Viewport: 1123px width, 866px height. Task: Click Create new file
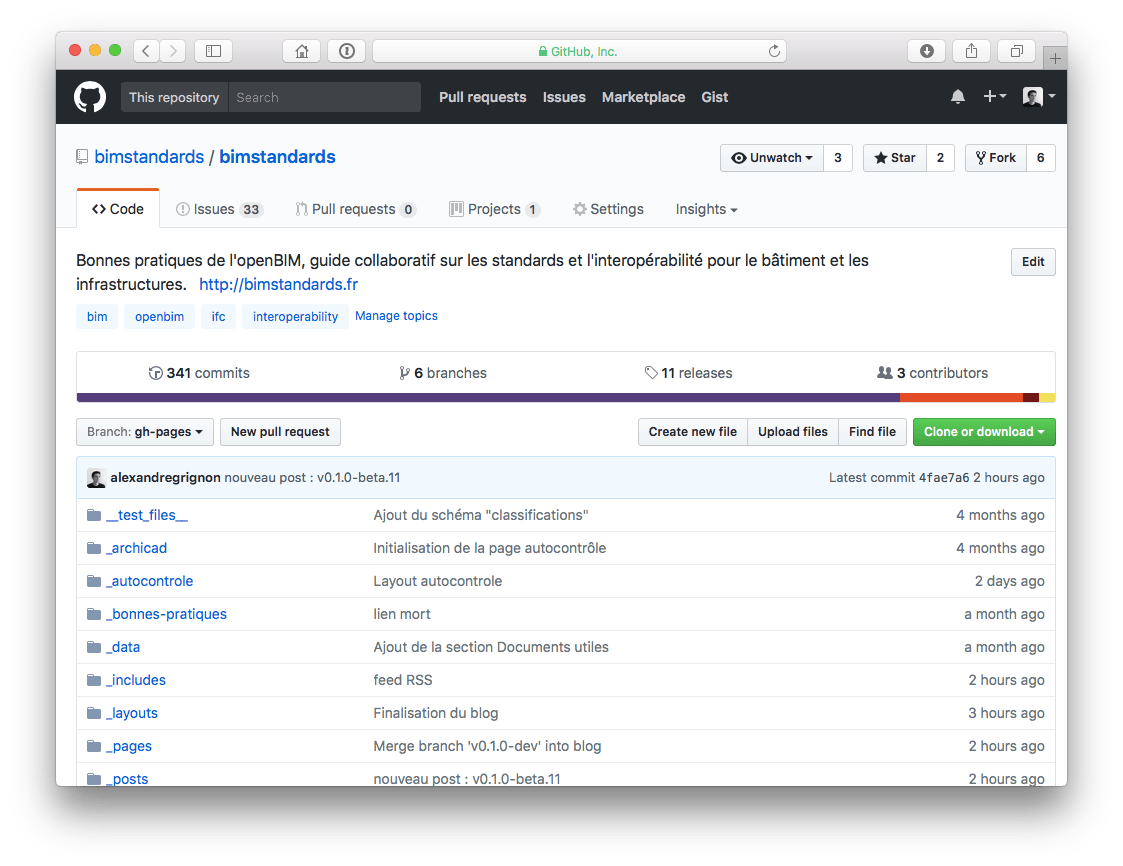coord(693,432)
